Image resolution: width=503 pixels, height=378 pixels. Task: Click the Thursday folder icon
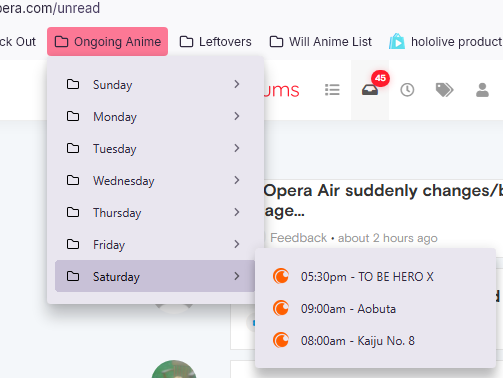point(73,212)
